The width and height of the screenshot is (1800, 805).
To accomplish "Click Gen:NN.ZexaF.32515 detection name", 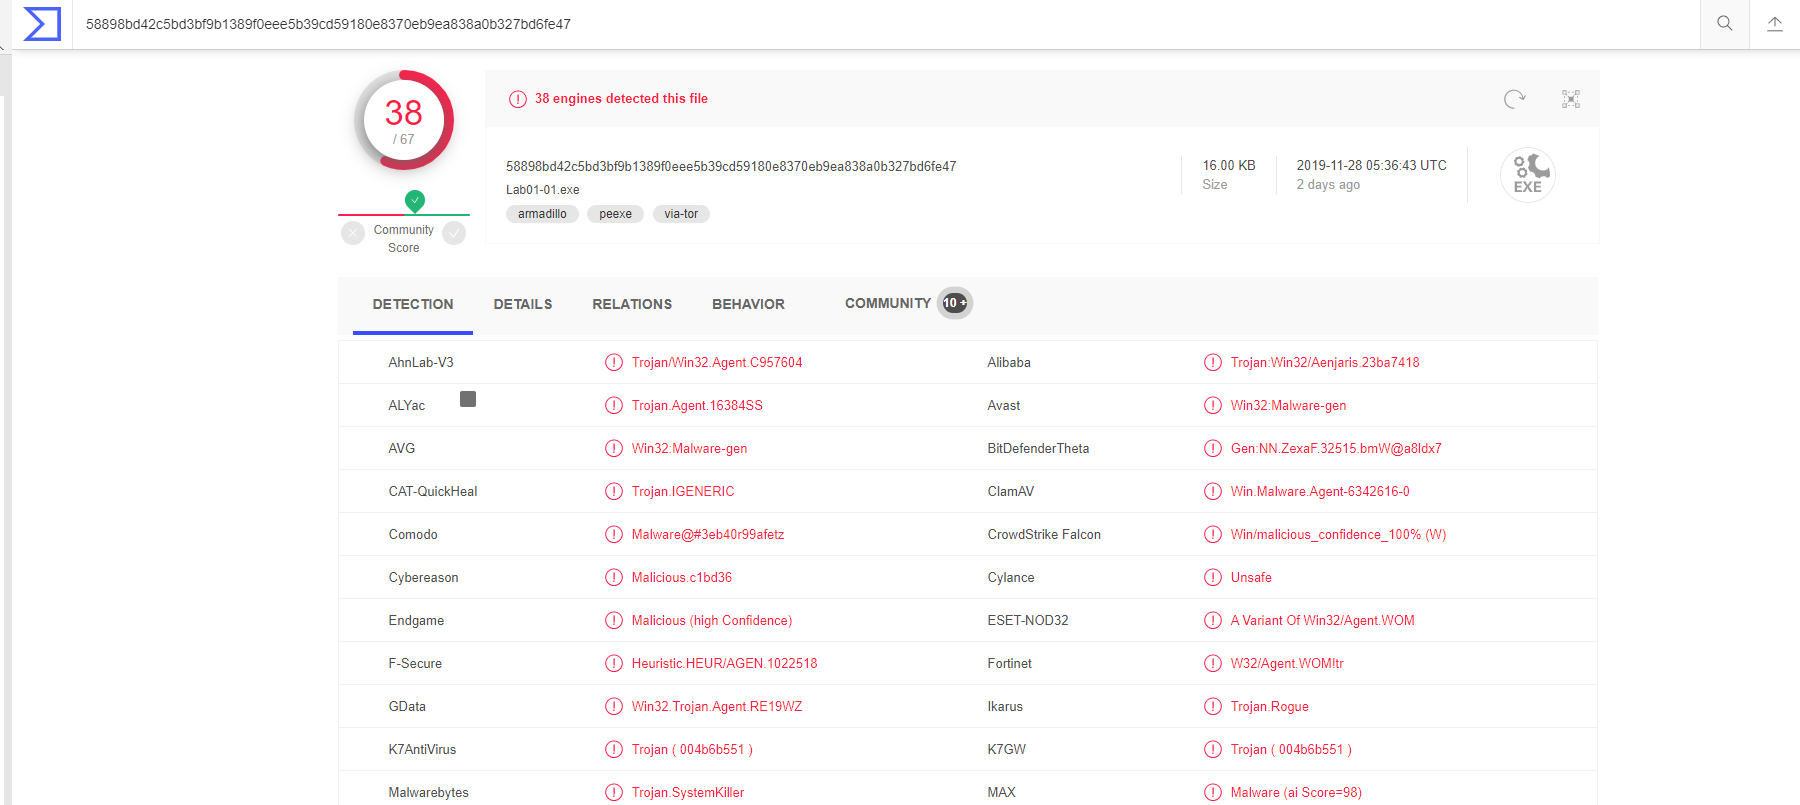I will pyautogui.click(x=1336, y=448).
